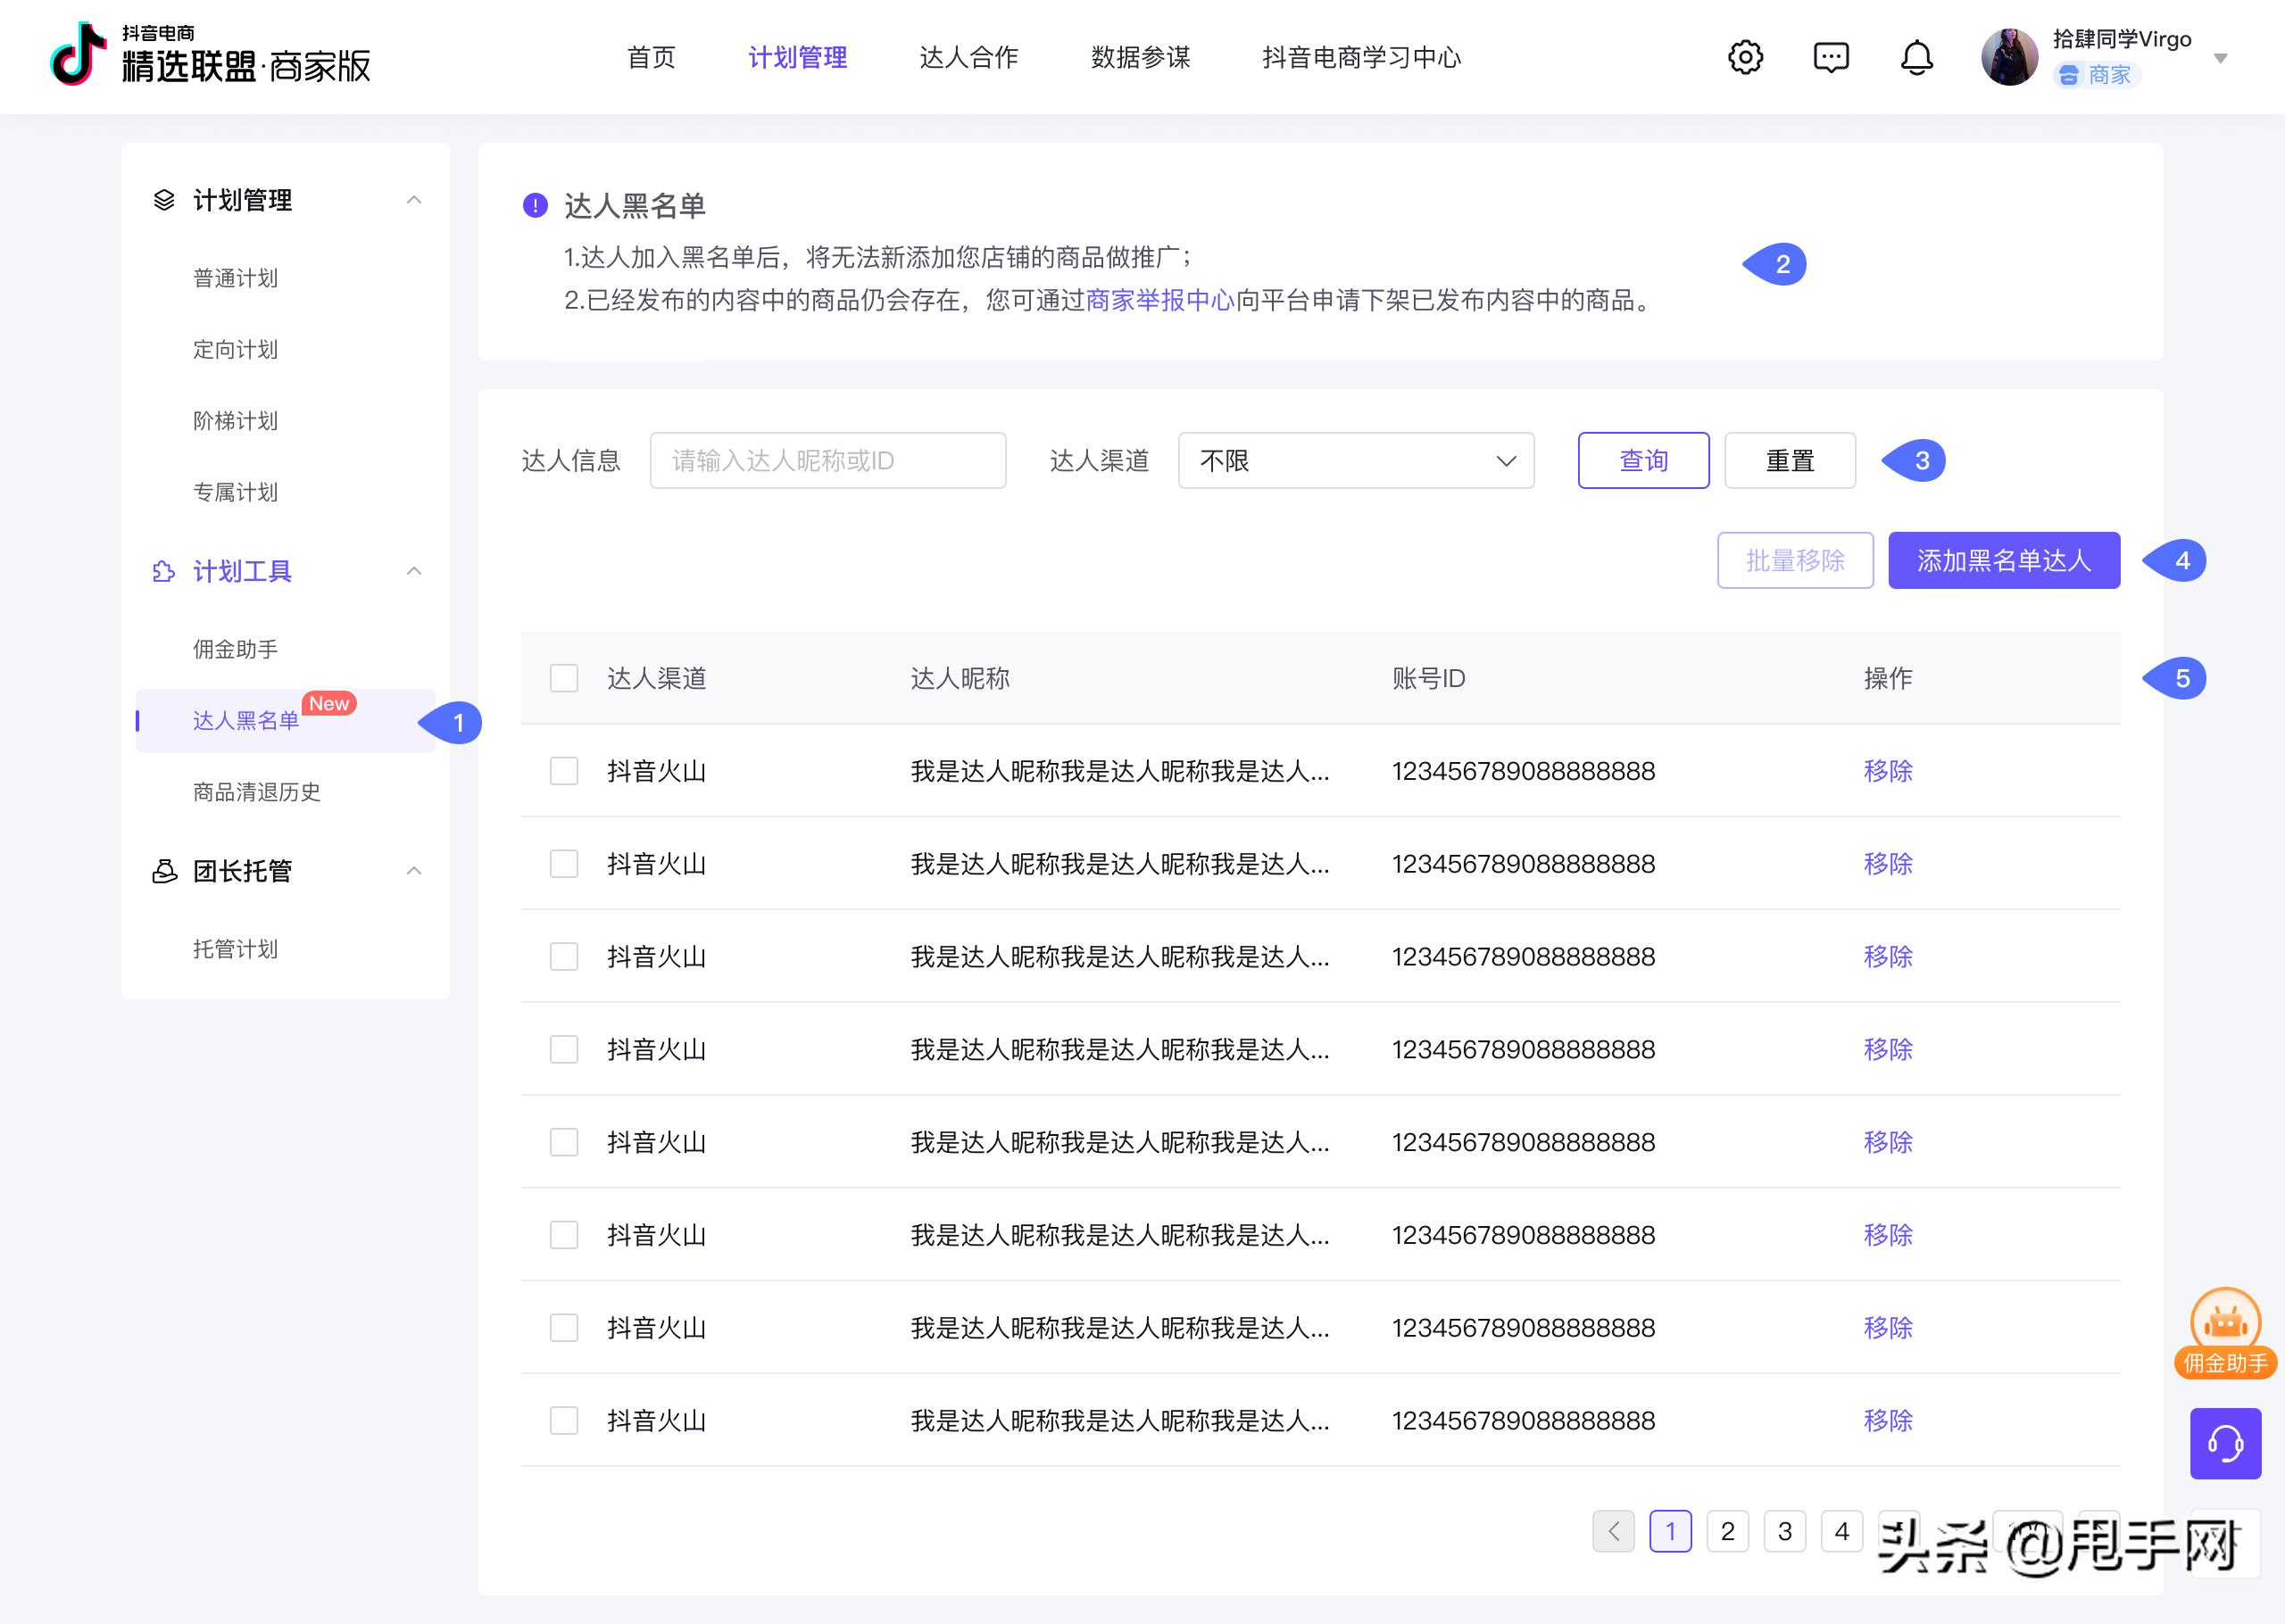Open the notifications bell
Image resolution: width=2285 pixels, height=1624 pixels.
pos(1916,57)
